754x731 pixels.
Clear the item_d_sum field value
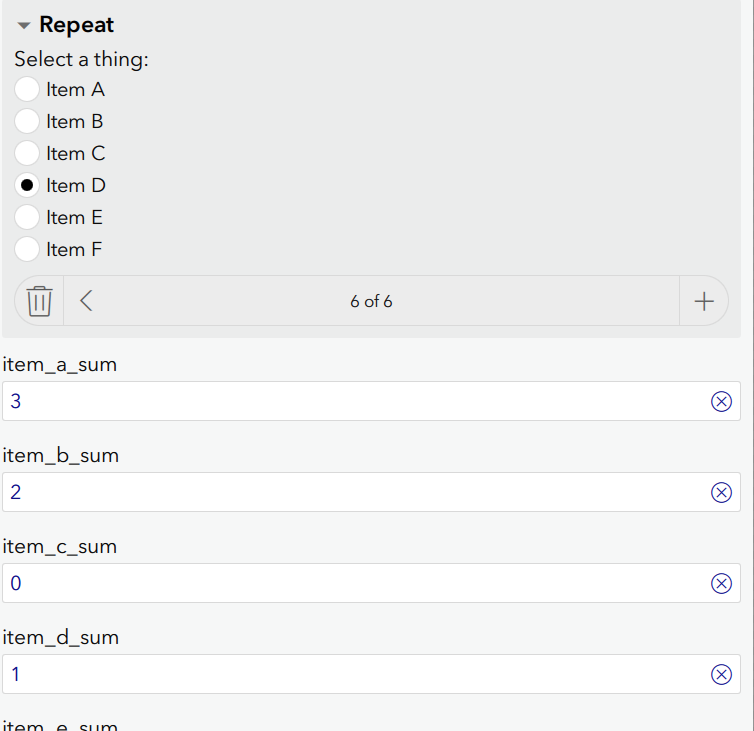coord(720,675)
